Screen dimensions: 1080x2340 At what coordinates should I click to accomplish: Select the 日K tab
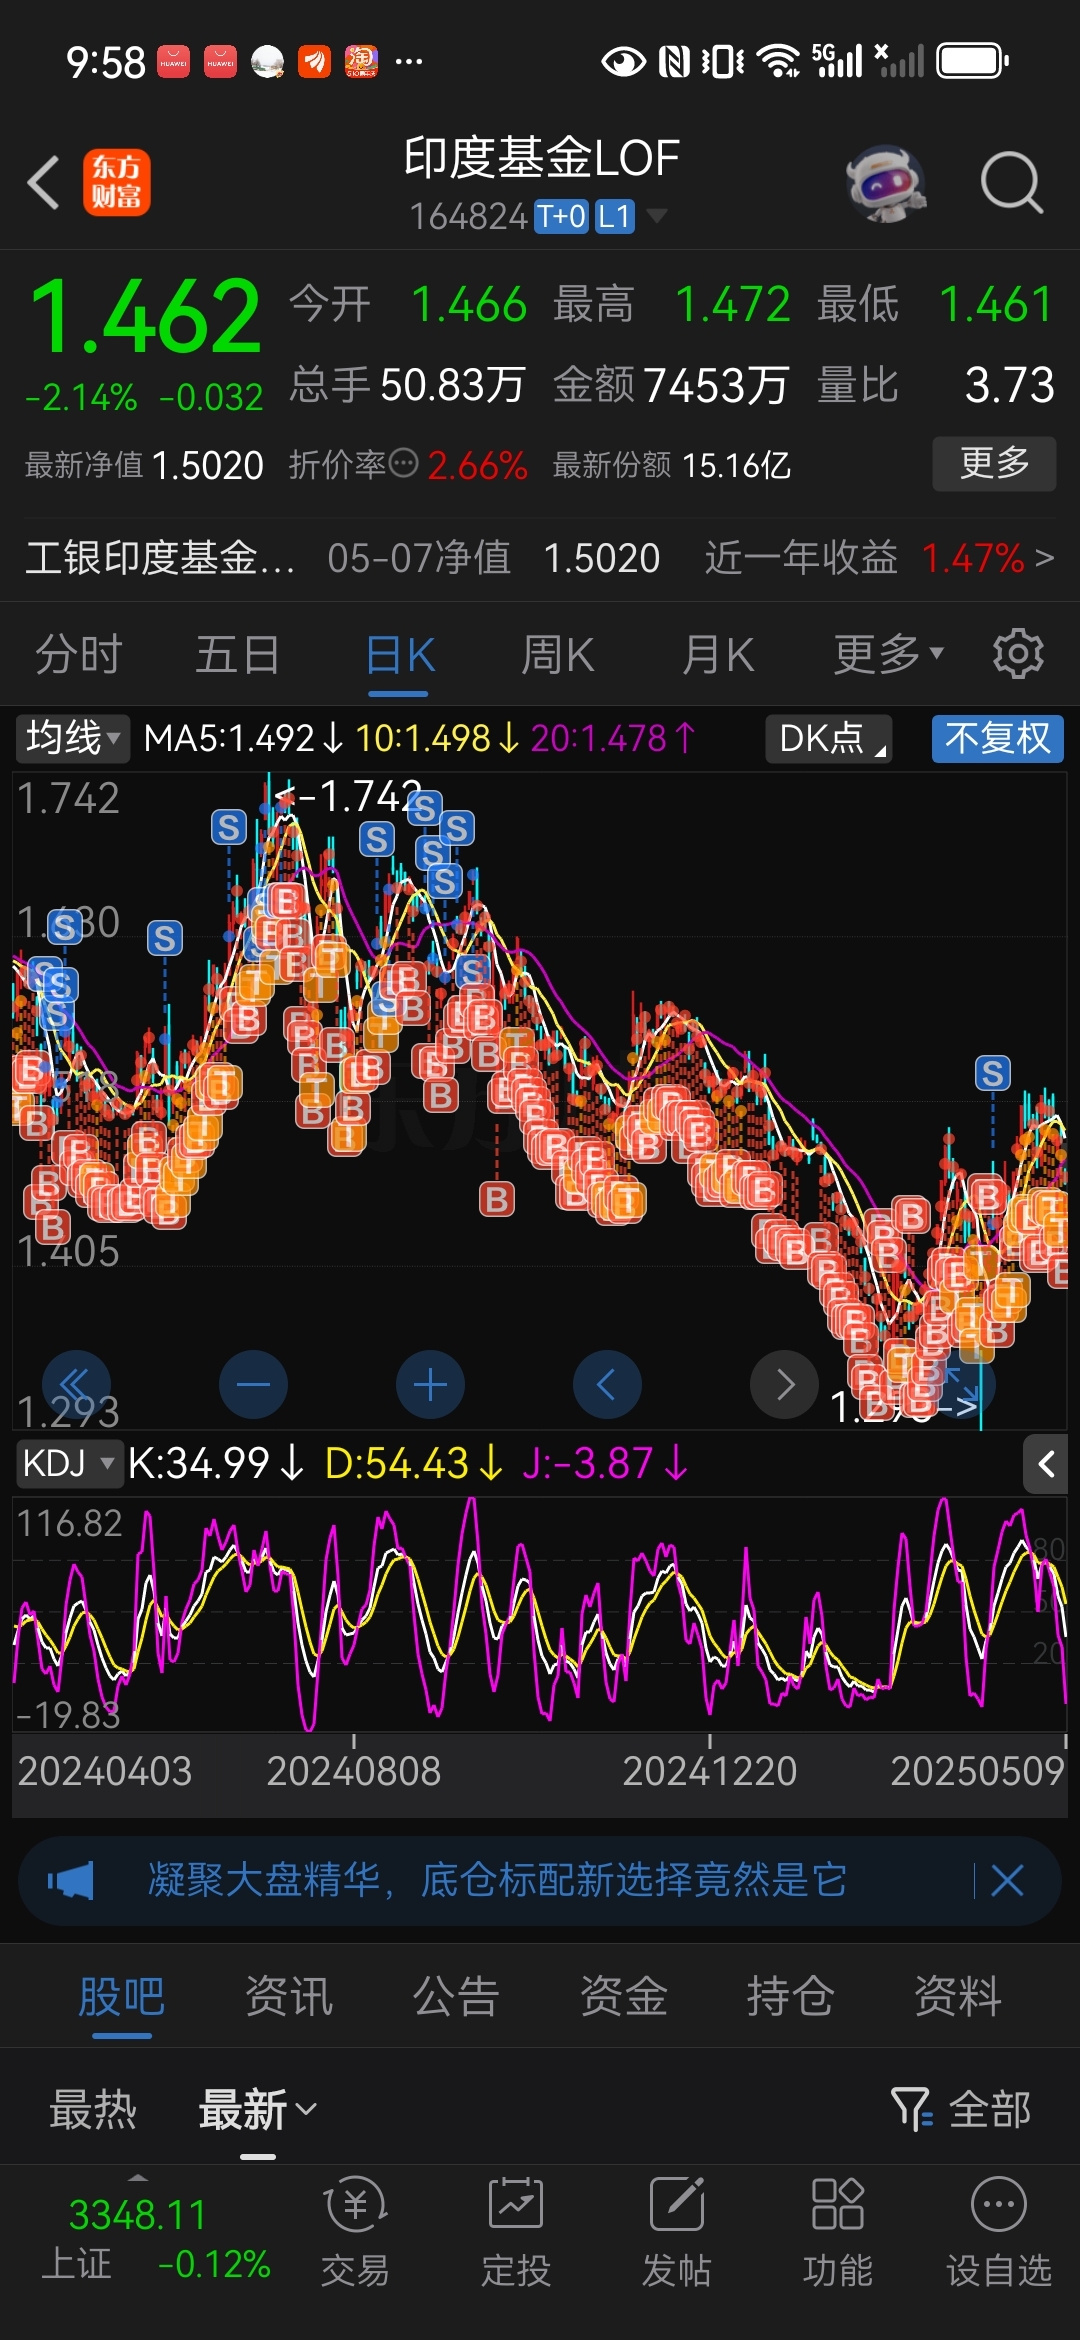(399, 655)
